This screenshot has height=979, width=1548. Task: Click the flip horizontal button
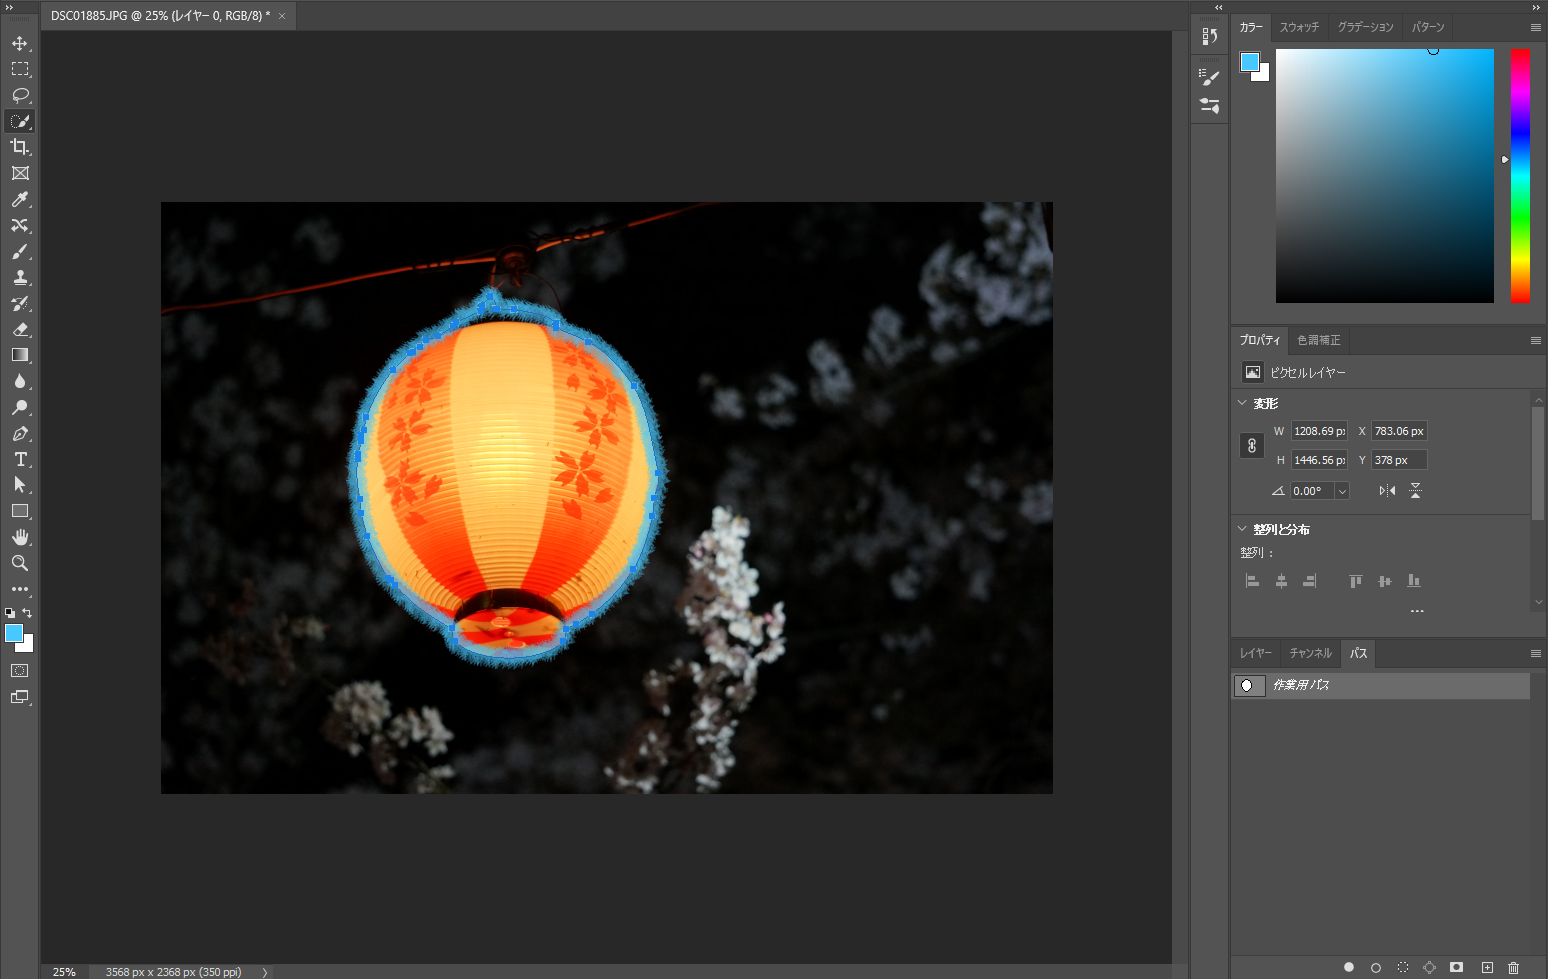[x=1387, y=491]
